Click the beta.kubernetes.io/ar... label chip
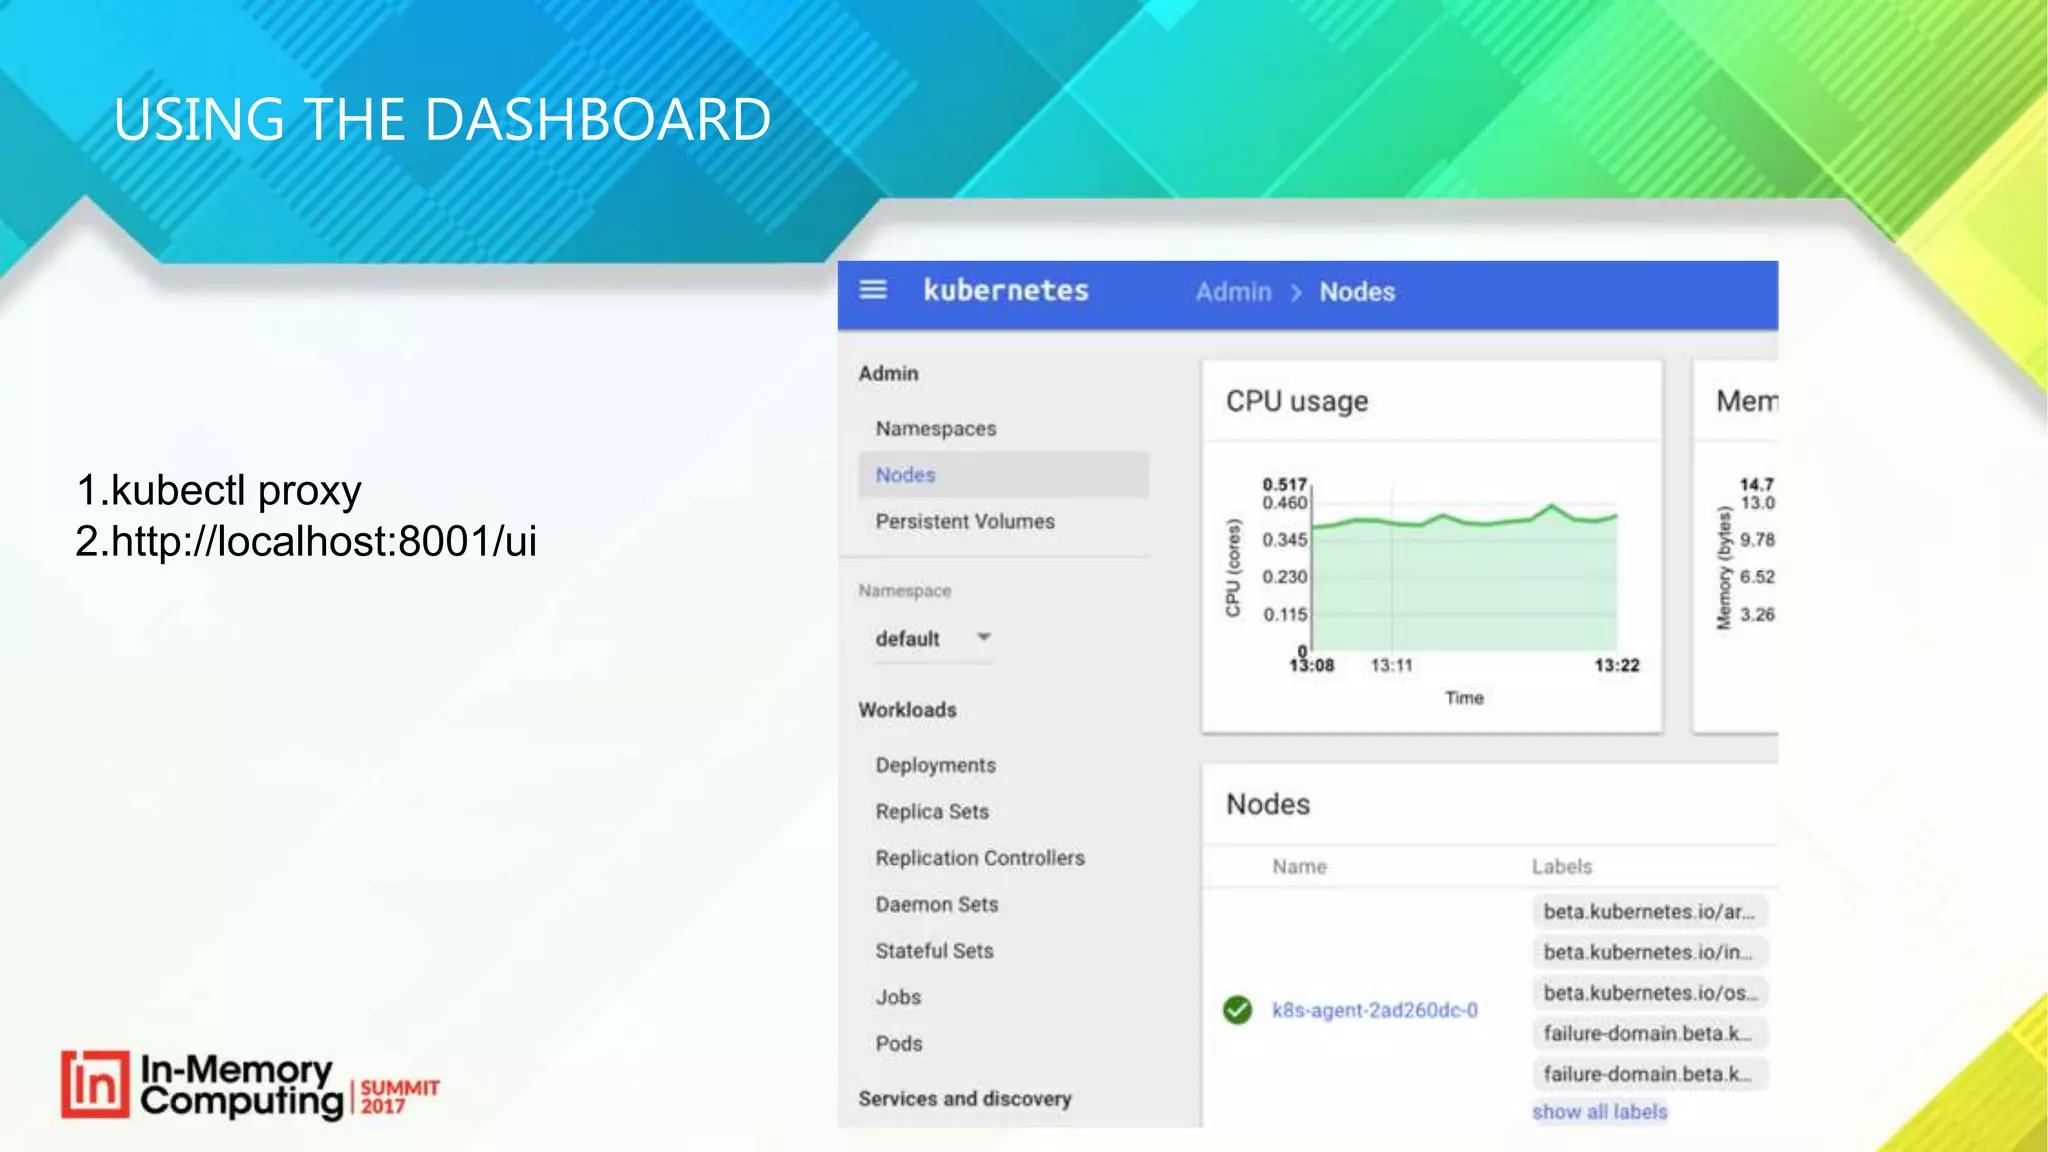 pyautogui.click(x=1649, y=912)
